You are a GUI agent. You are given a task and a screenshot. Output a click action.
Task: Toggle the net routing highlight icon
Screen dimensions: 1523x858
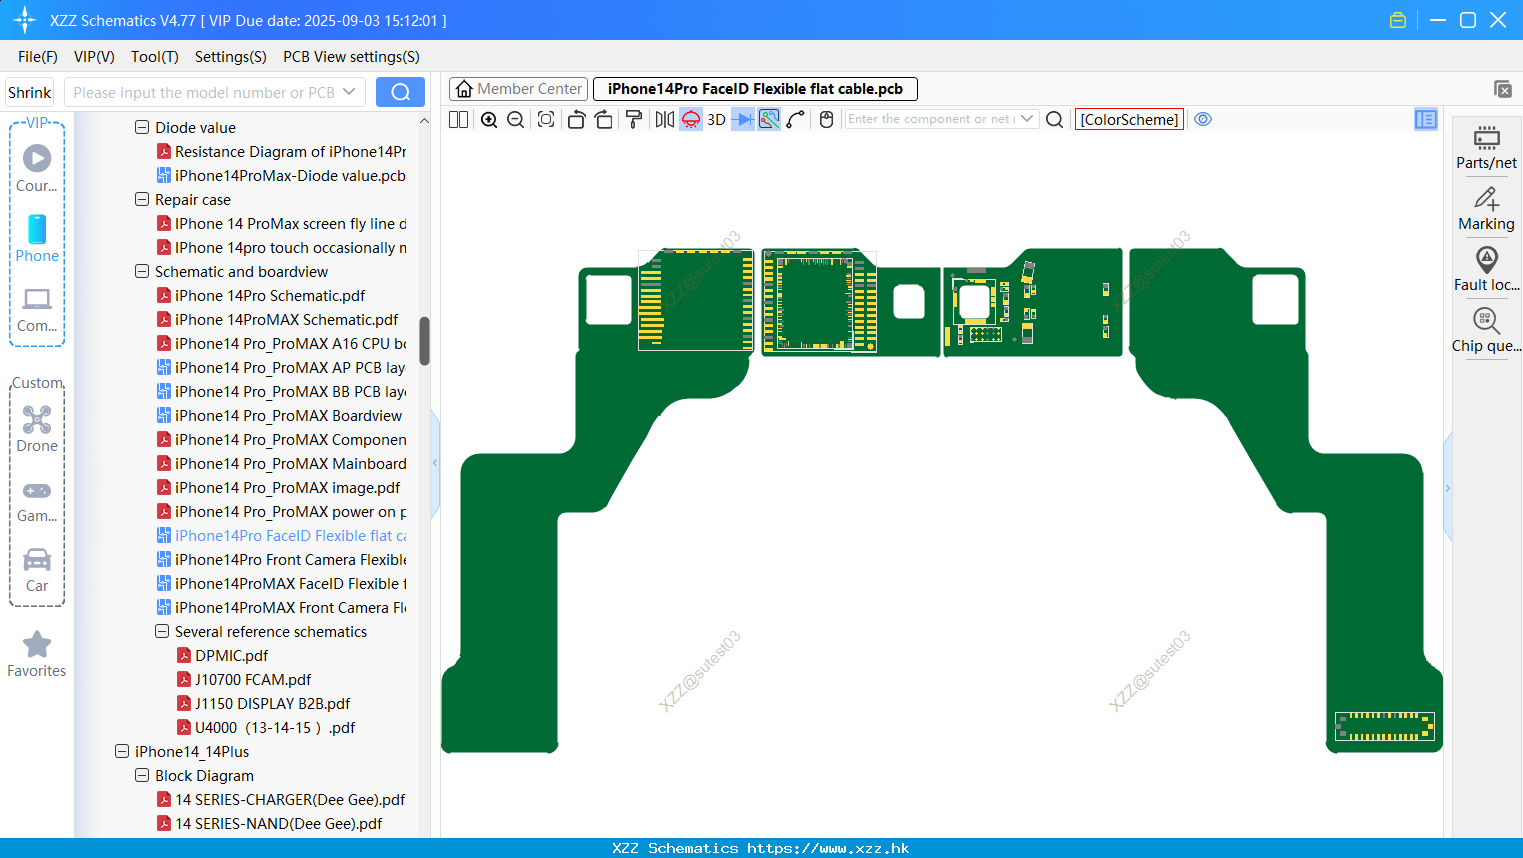click(769, 119)
